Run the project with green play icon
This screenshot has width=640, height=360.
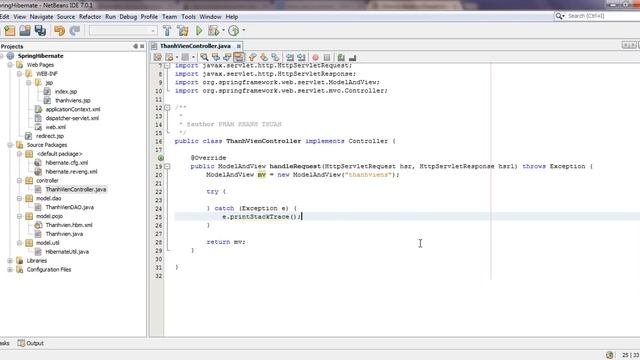tap(199, 31)
